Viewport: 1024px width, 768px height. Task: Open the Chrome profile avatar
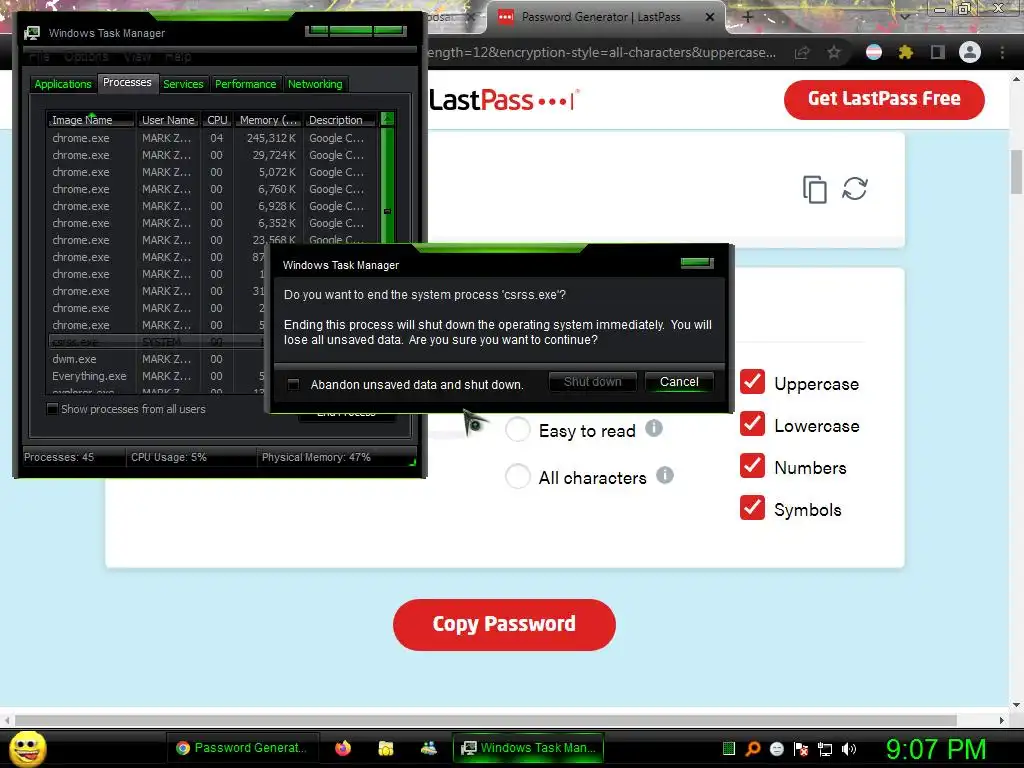pos(970,52)
